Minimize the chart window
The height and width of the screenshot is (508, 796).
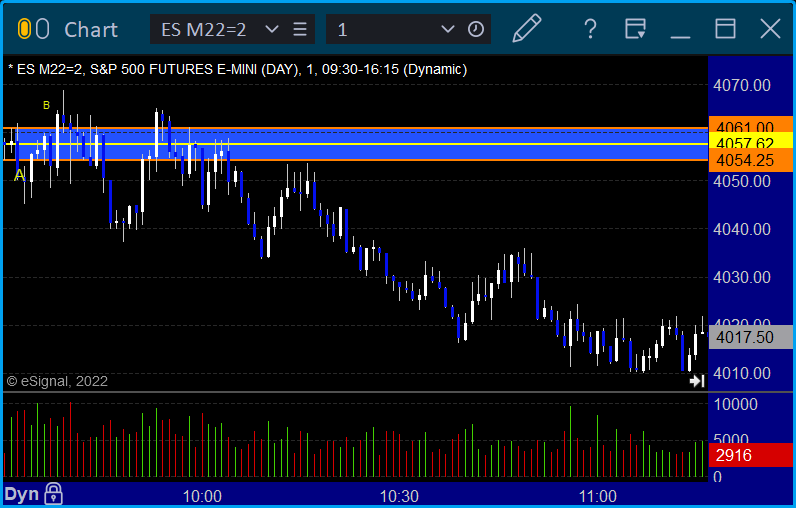tap(680, 37)
